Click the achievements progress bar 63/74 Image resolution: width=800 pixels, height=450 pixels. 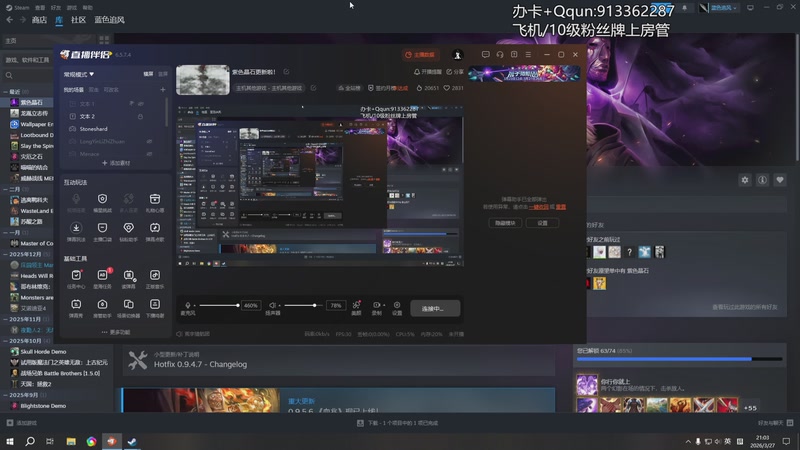(679, 359)
